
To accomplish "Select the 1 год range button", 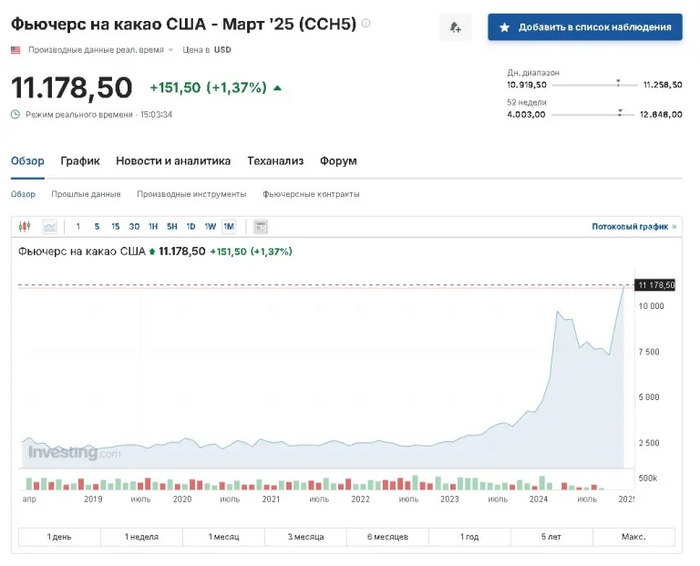I will pos(470,537).
